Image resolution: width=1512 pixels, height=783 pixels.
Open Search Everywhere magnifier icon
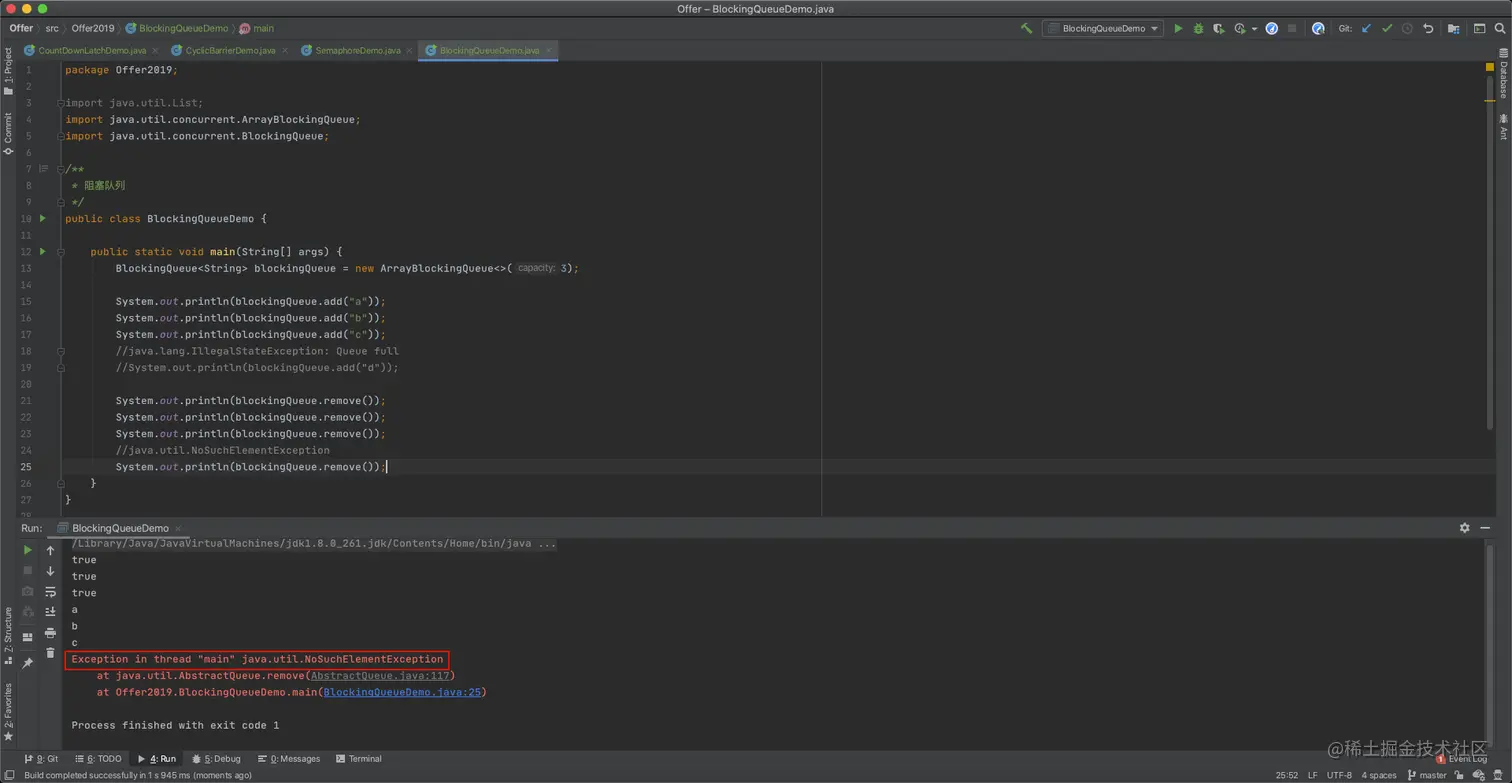click(x=1500, y=29)
